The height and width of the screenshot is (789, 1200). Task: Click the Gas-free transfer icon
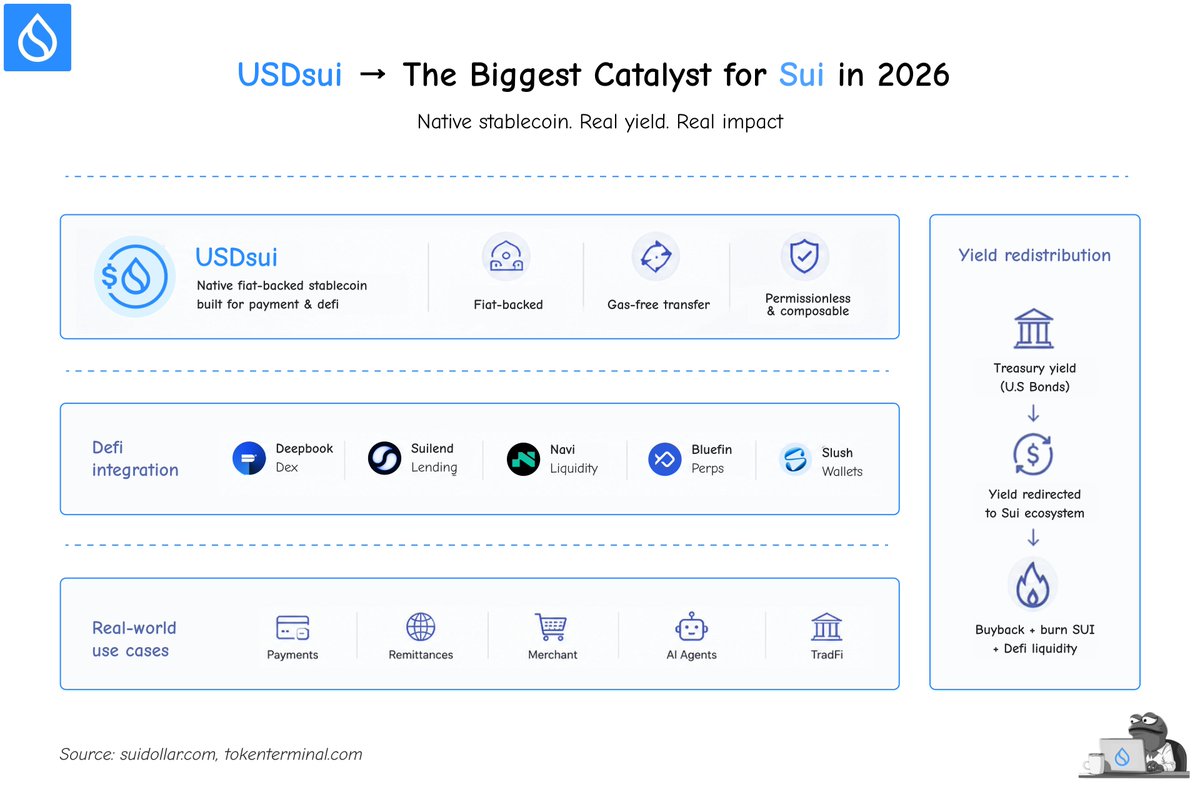coord(656,258)
